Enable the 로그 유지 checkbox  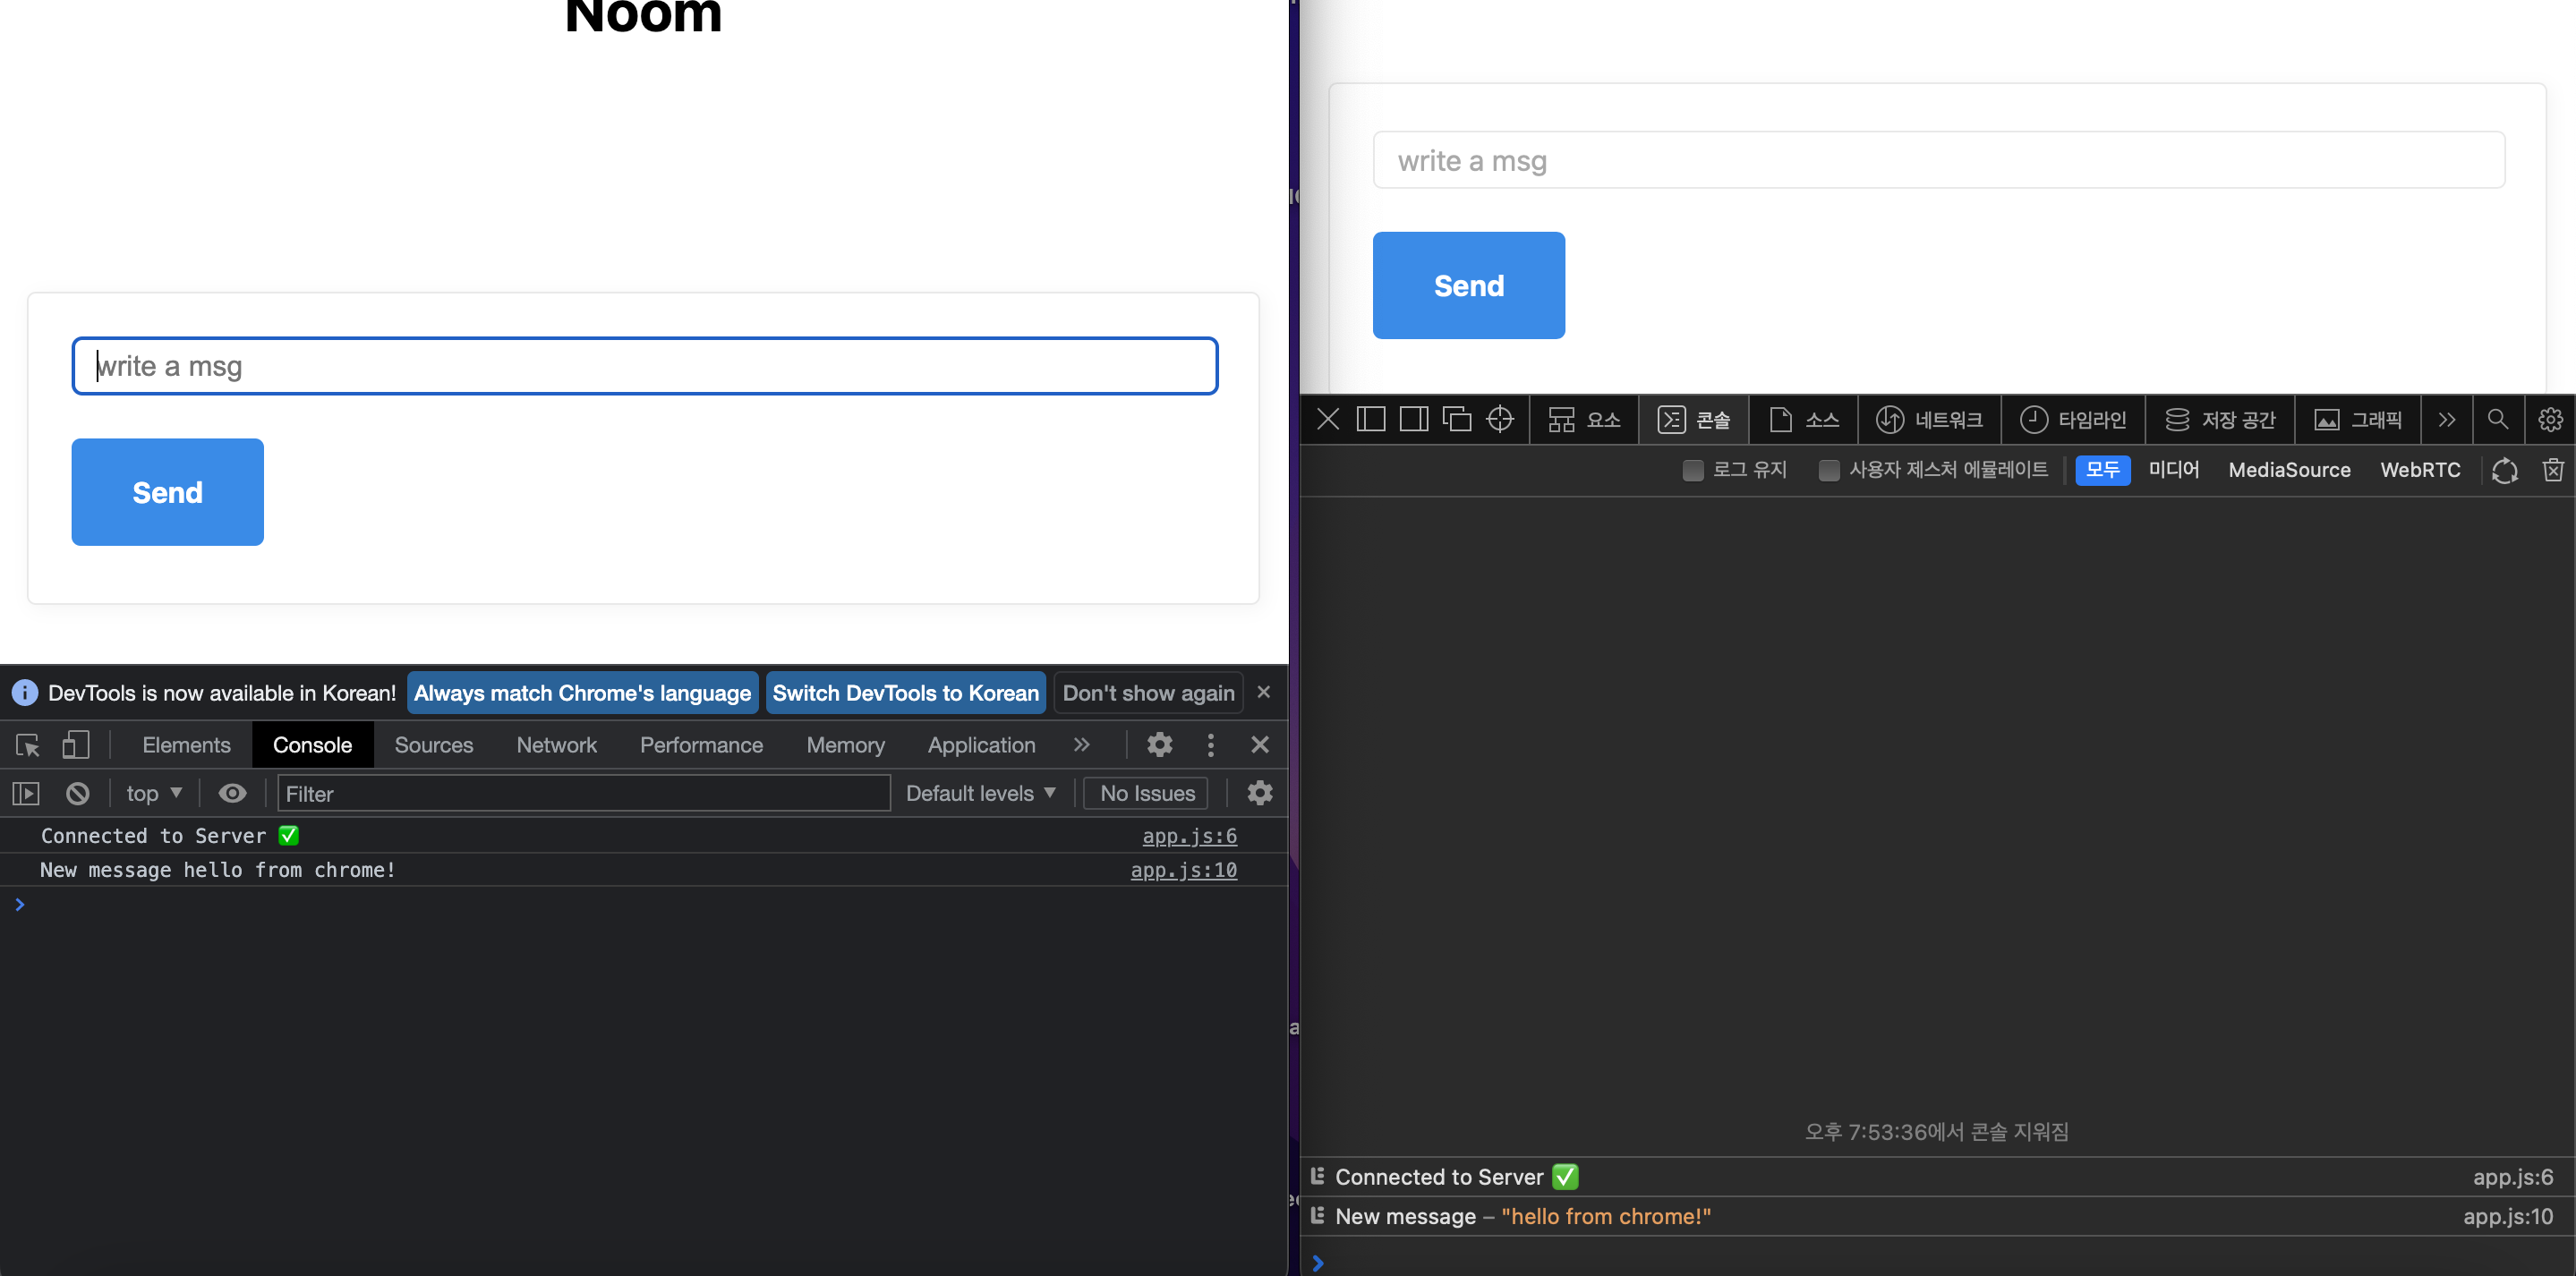(x=1692, y=470)
